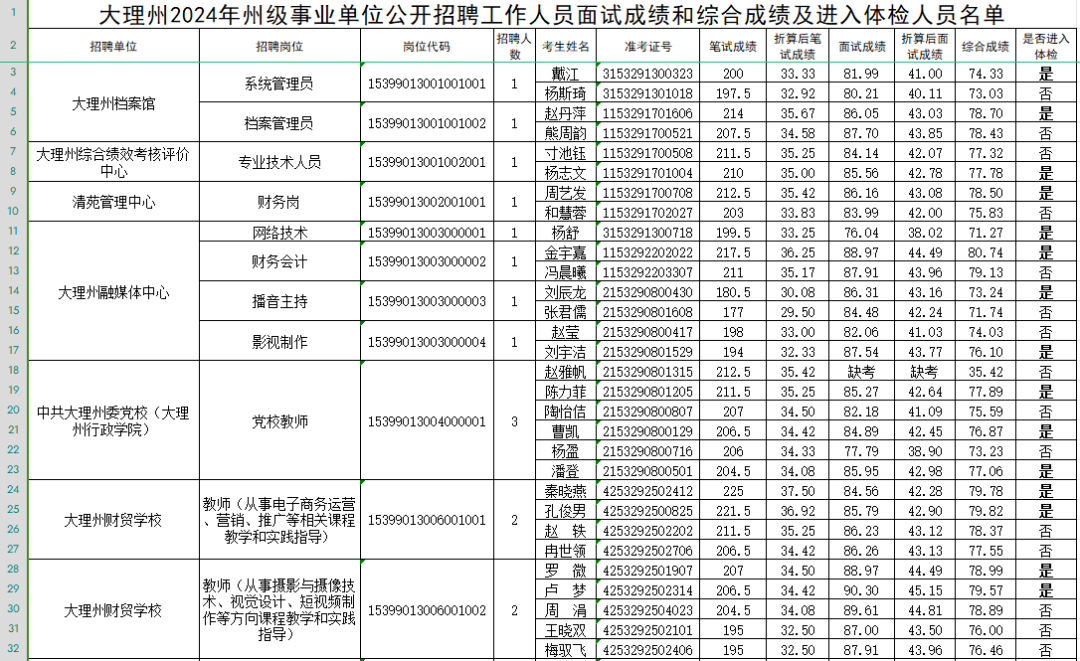This screenshot has width=1080, height=661.
Task: Click position code 15399013001002001
Action: [426, 162]
